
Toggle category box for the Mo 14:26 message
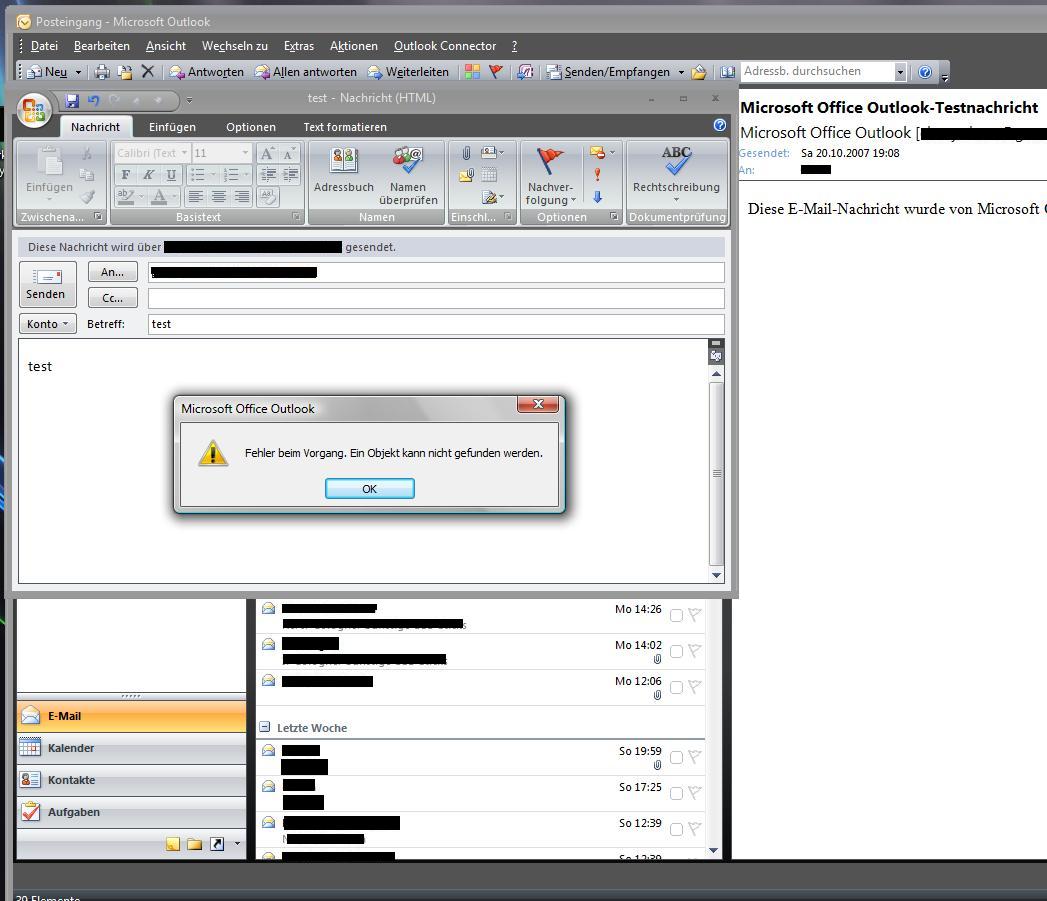click(676, 615)
